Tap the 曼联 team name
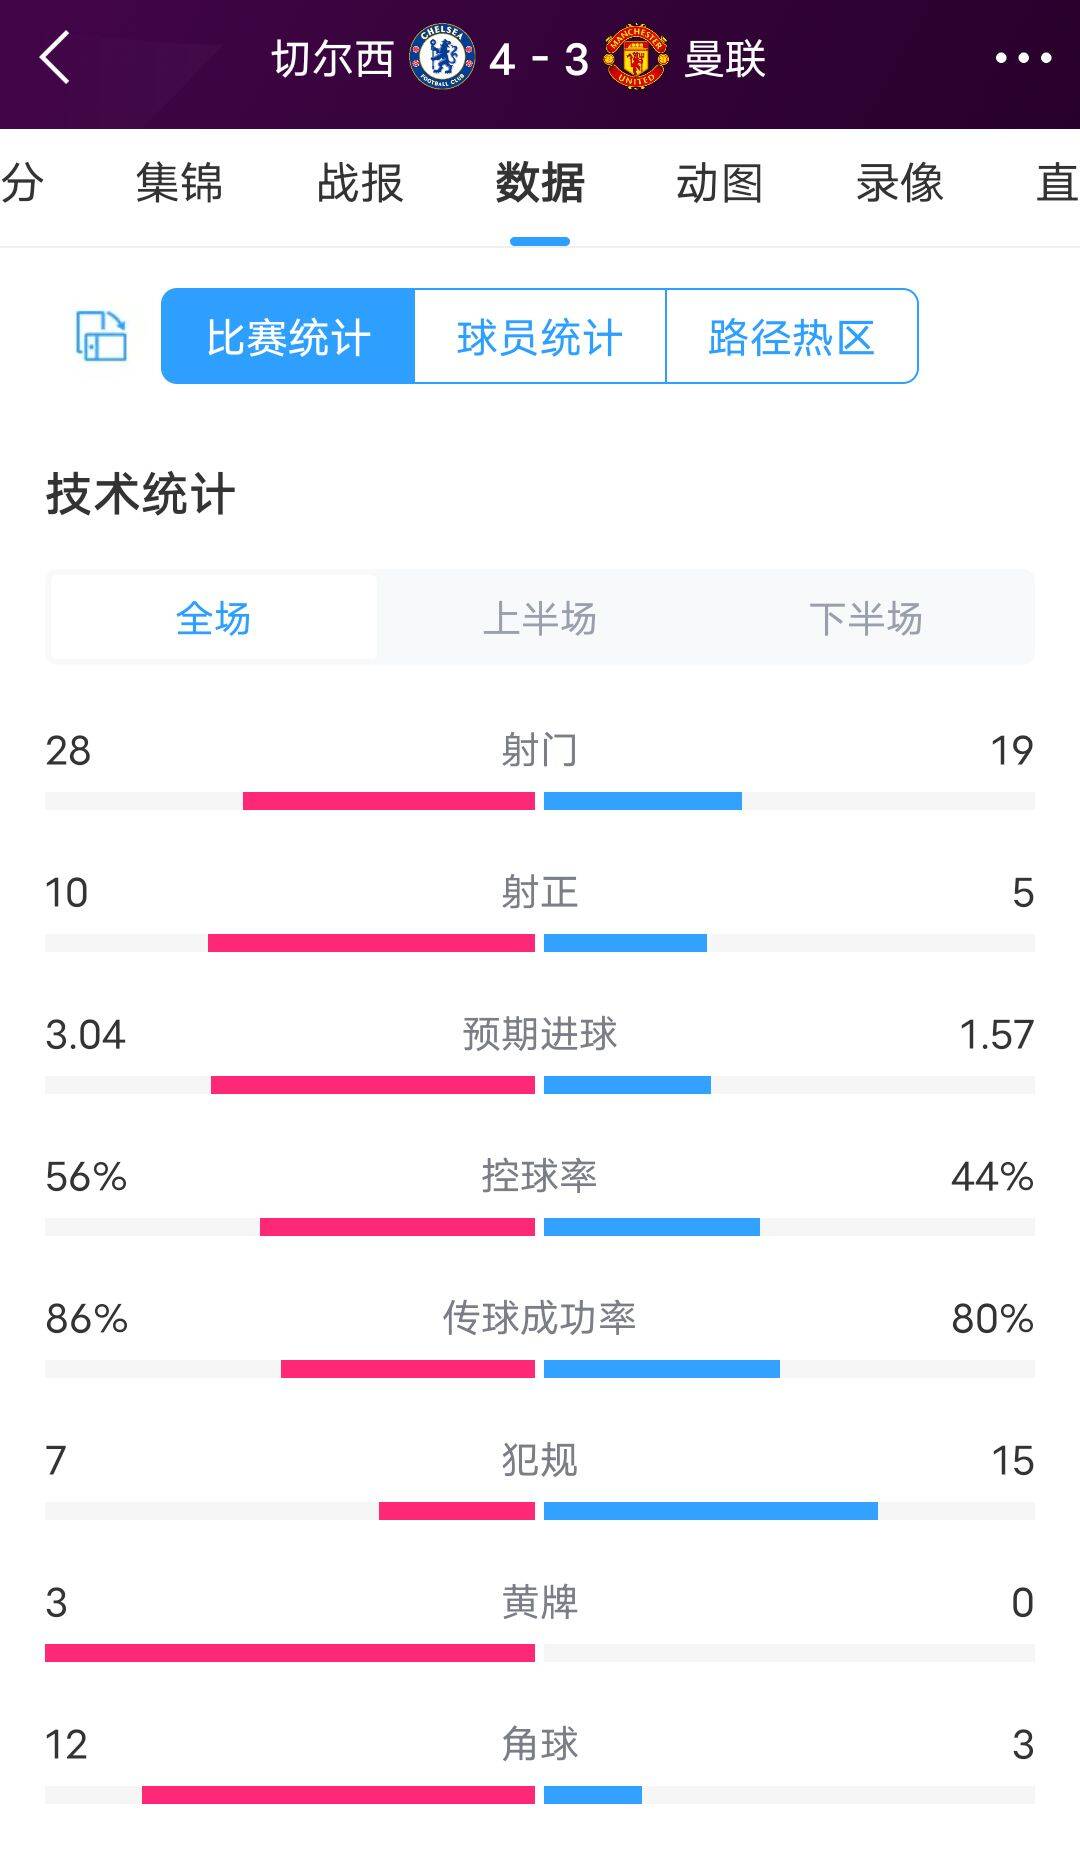 (725, 59)
